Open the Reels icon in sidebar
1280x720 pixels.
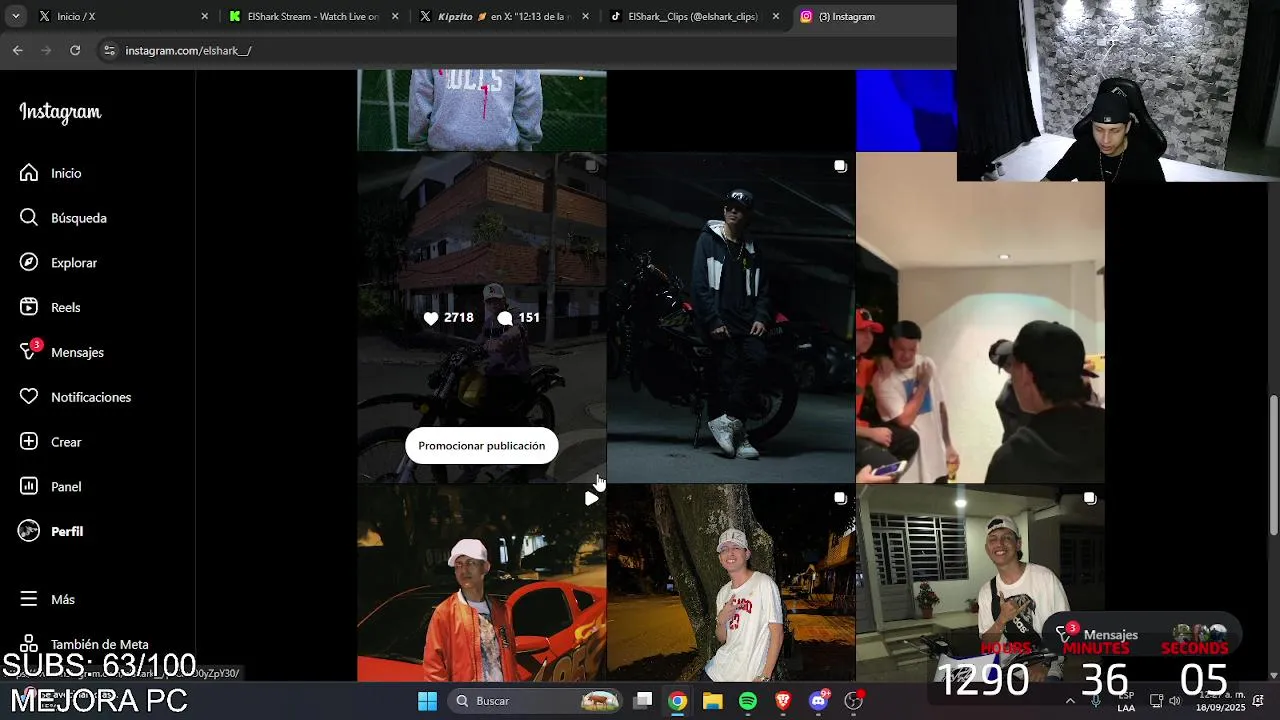(29, 307)
